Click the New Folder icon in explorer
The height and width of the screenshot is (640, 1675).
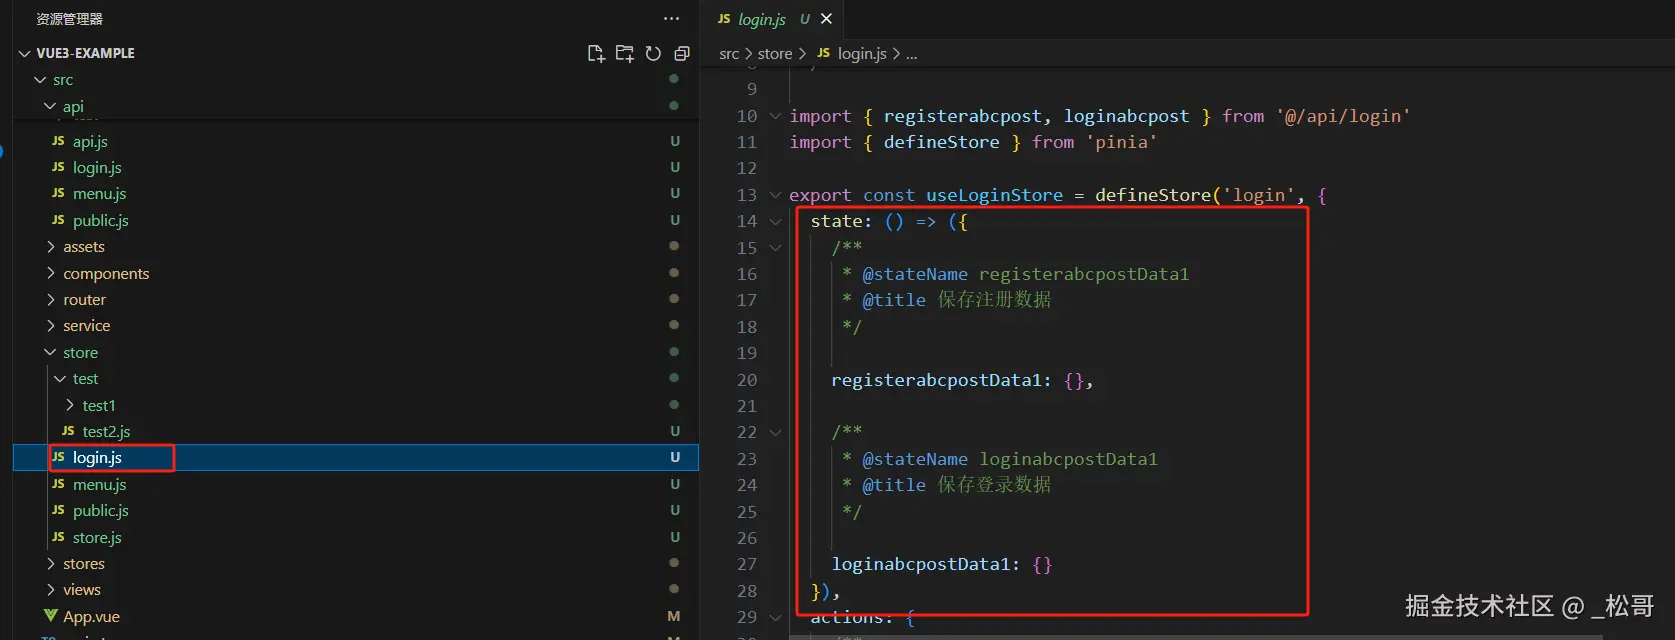(624, 54)
